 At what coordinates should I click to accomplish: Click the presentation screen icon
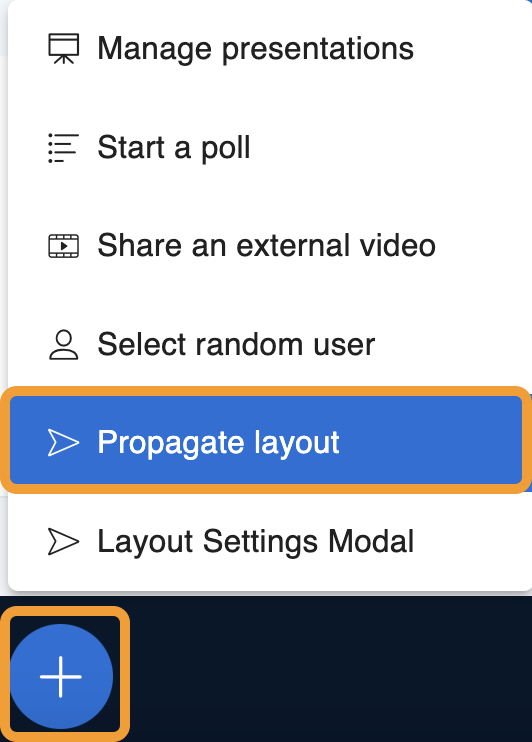click(64, 48)
